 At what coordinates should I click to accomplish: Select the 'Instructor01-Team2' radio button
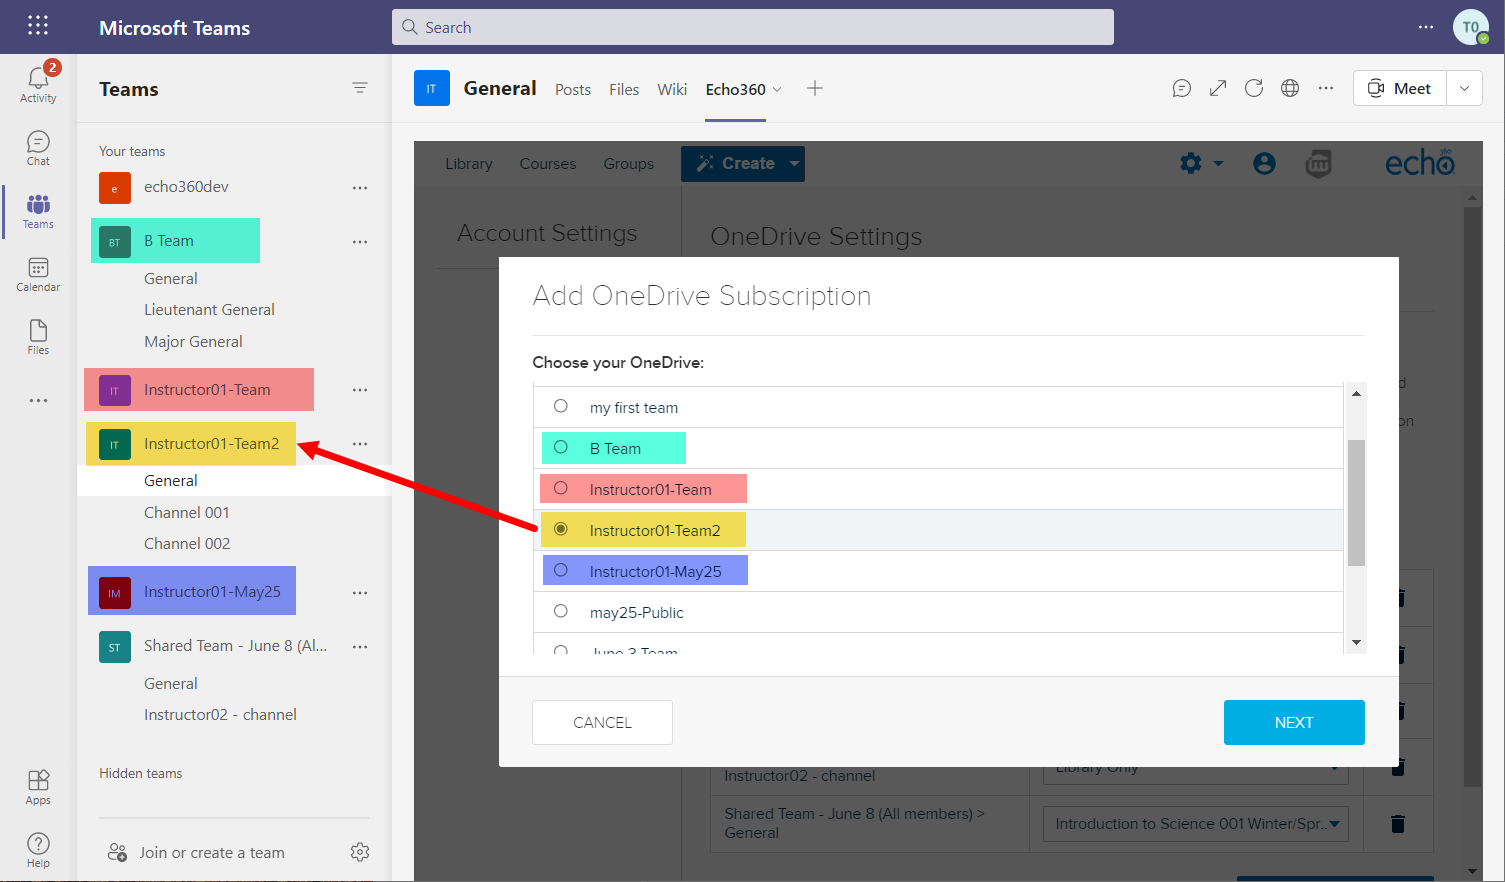(x=561, y=529)
